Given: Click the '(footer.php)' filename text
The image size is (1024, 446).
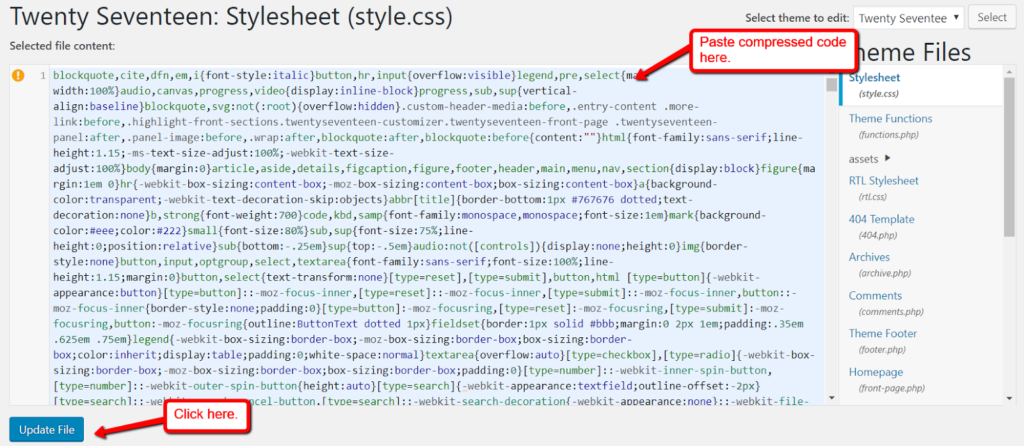Looking at the screenshot, I should point(882,349).
